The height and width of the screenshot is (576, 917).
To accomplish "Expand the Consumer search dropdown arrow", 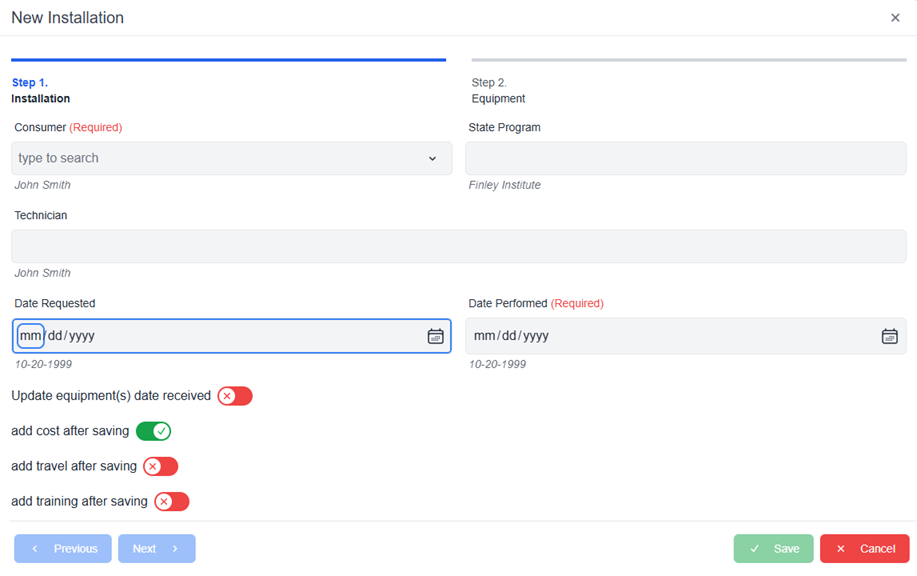I will [432, 158].
